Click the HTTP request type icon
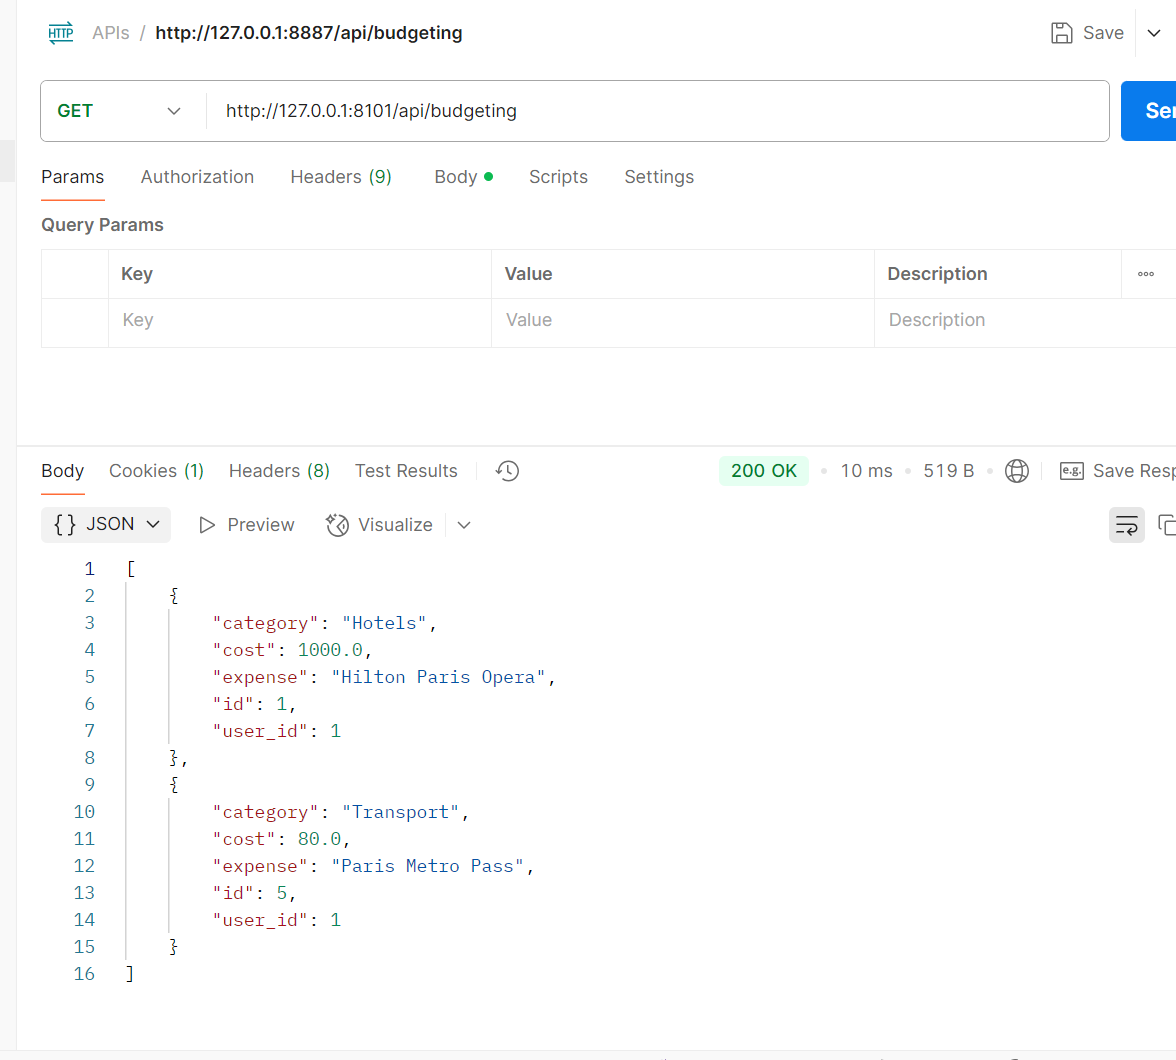The width and height of the screenshot is (1176, 1060). [x=61, y=33]
